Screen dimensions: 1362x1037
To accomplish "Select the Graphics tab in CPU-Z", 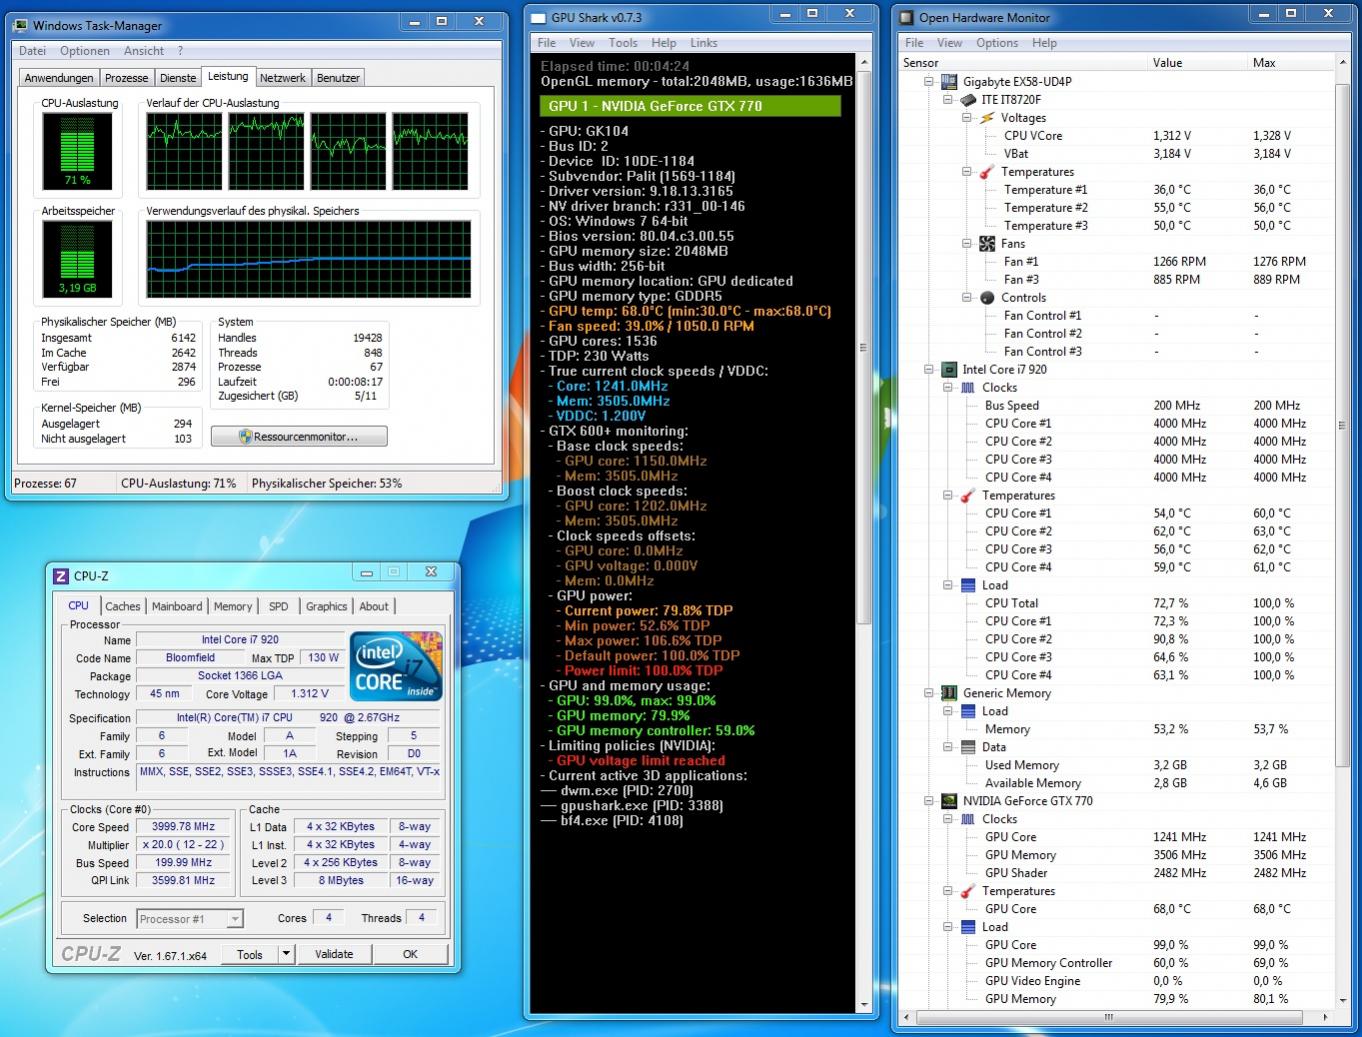I will coord(327,606).
